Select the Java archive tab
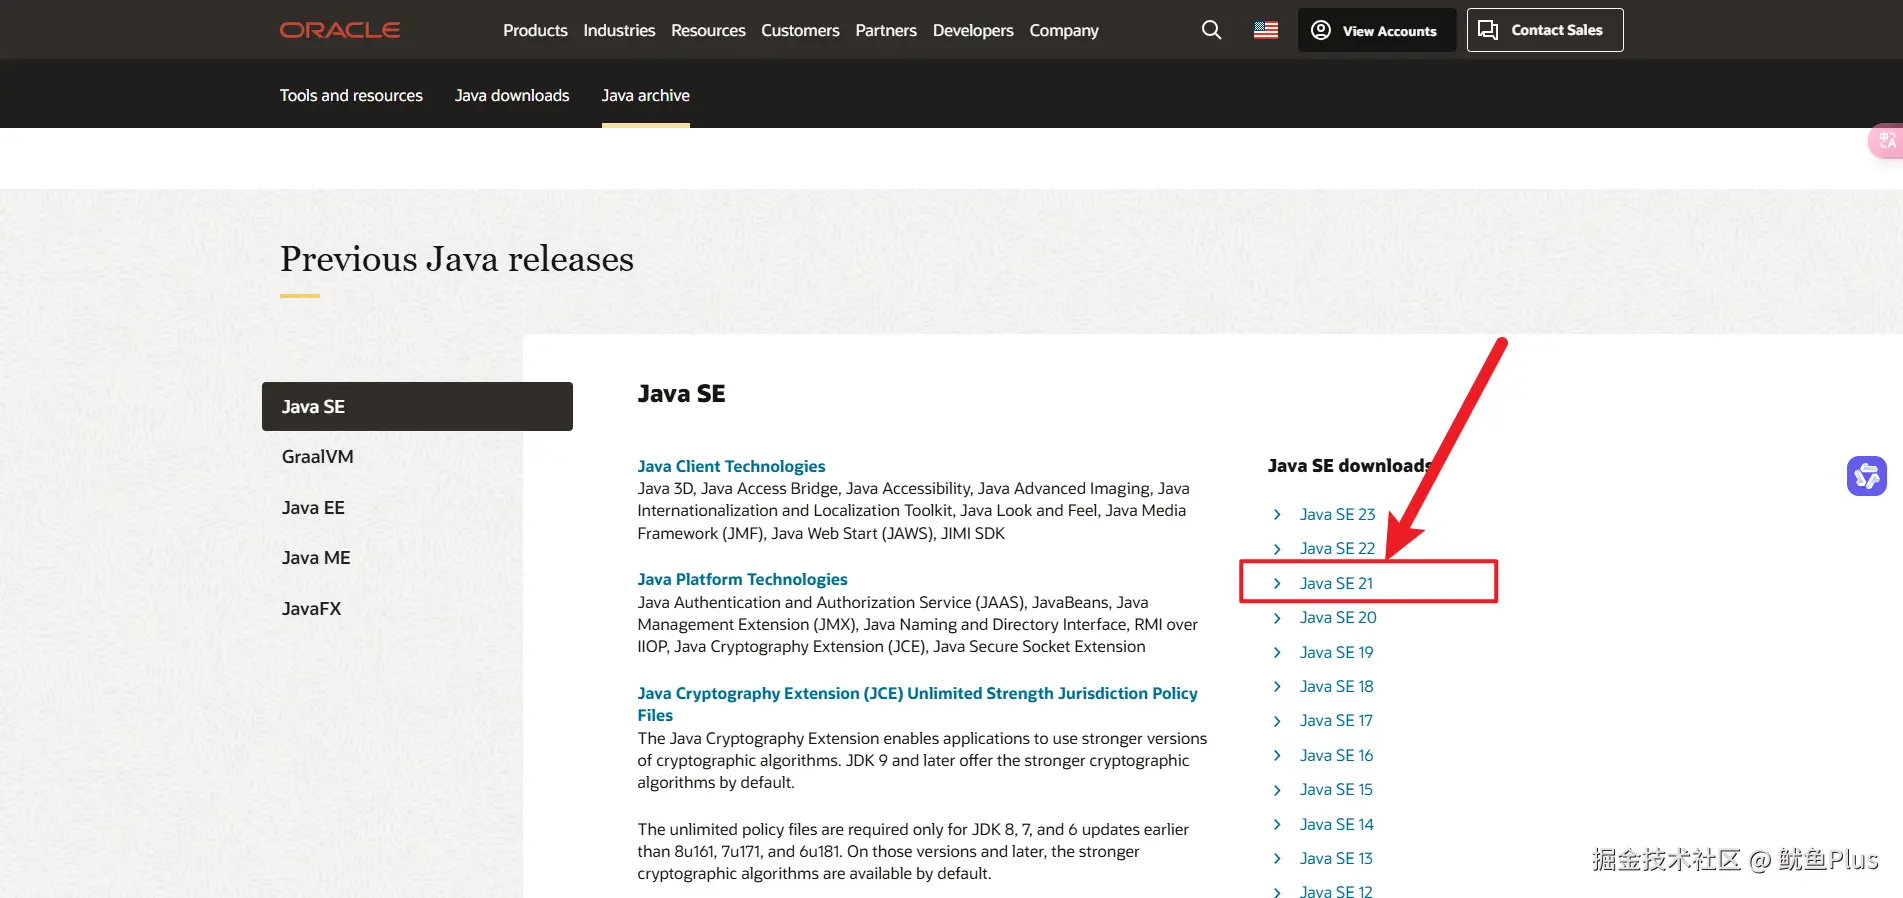 645,95
